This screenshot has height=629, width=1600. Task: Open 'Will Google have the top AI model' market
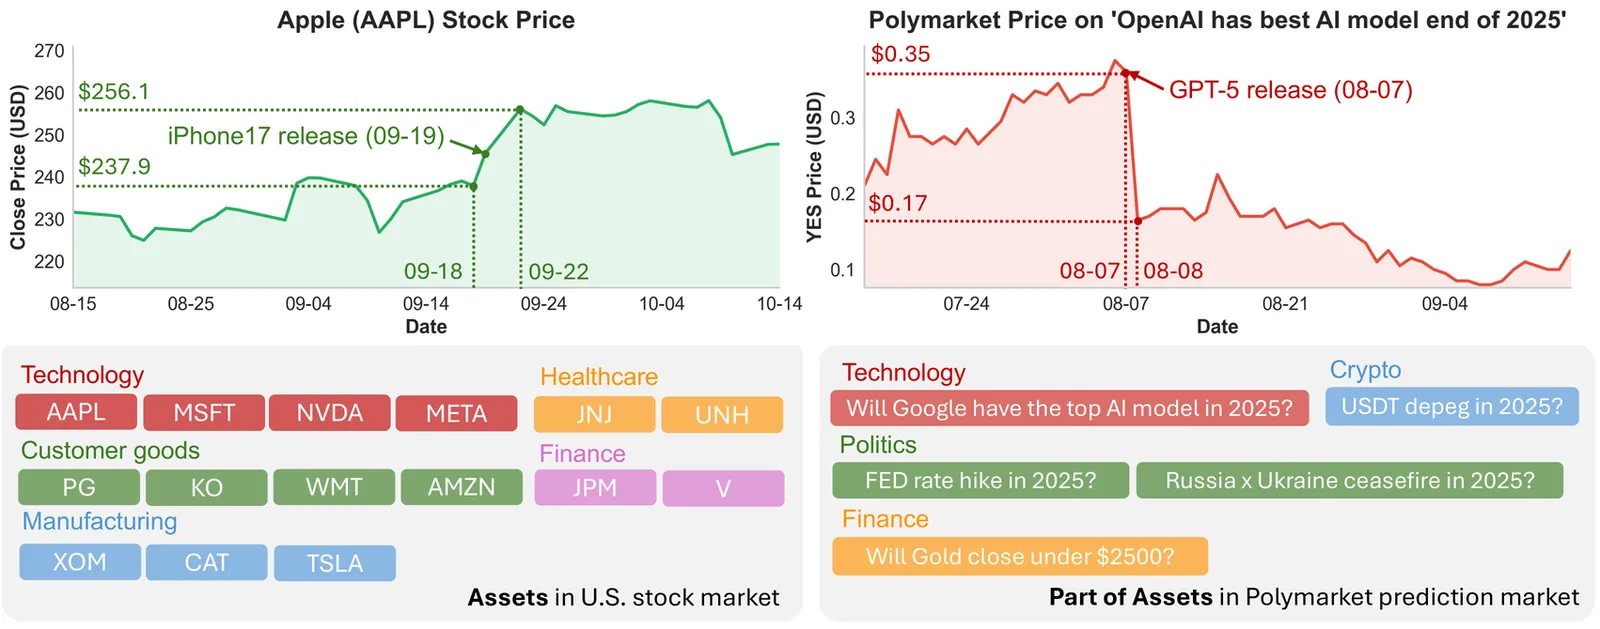pyautogui.click(x=1069, y=408)
